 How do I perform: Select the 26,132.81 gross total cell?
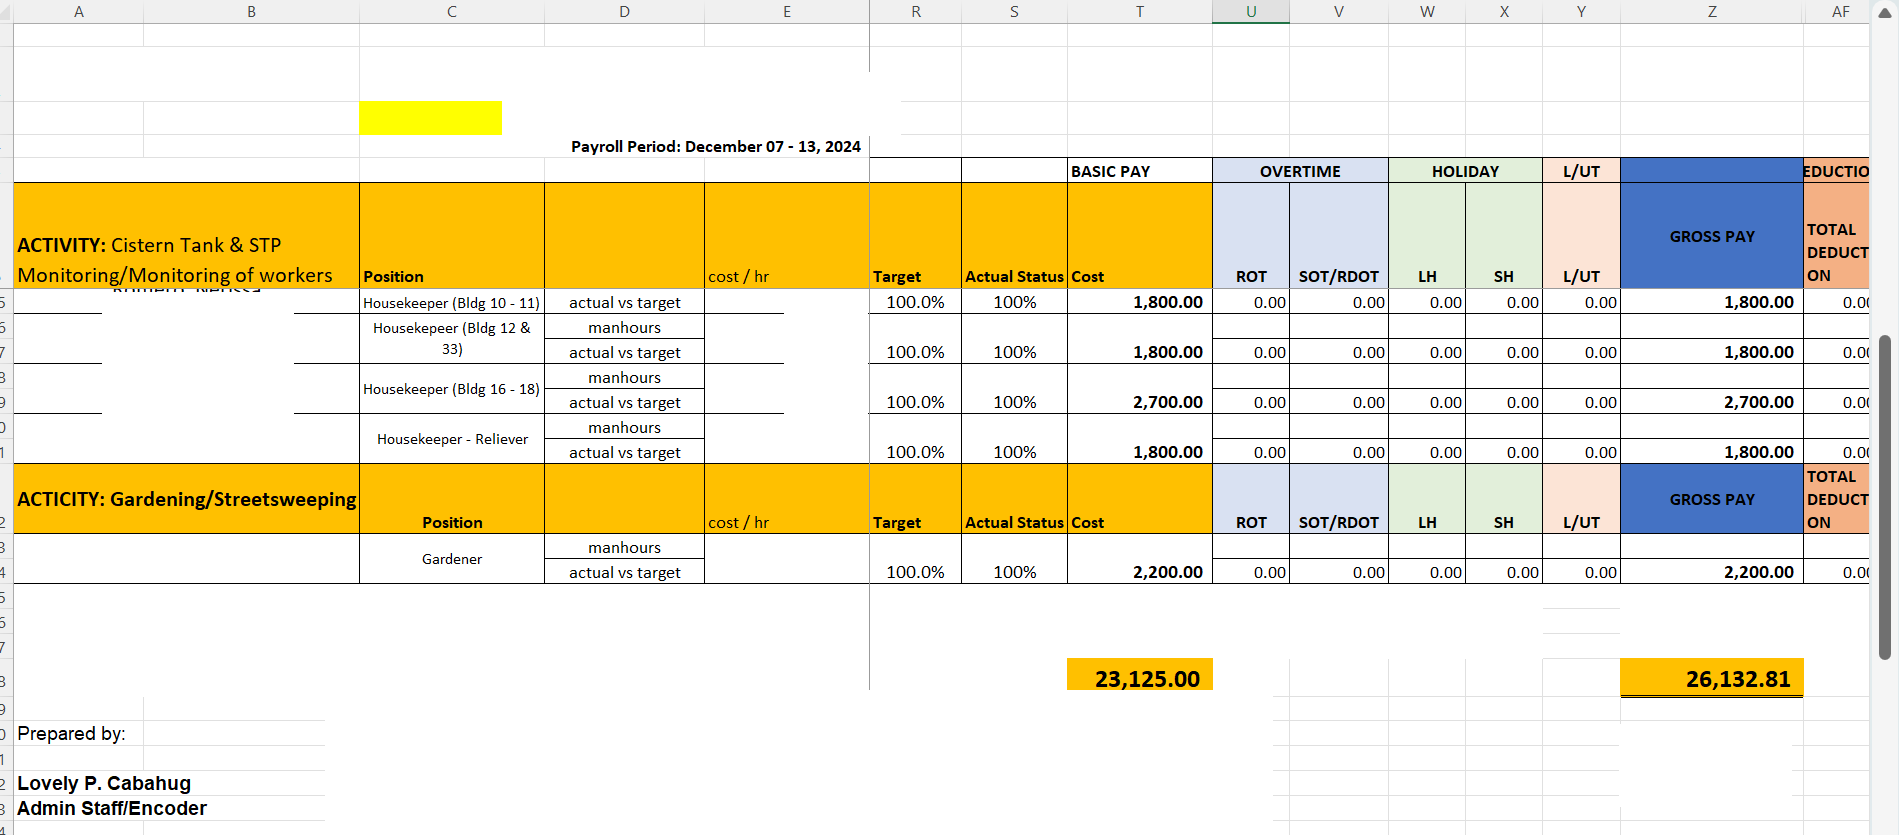click(x=1711, y=678)
